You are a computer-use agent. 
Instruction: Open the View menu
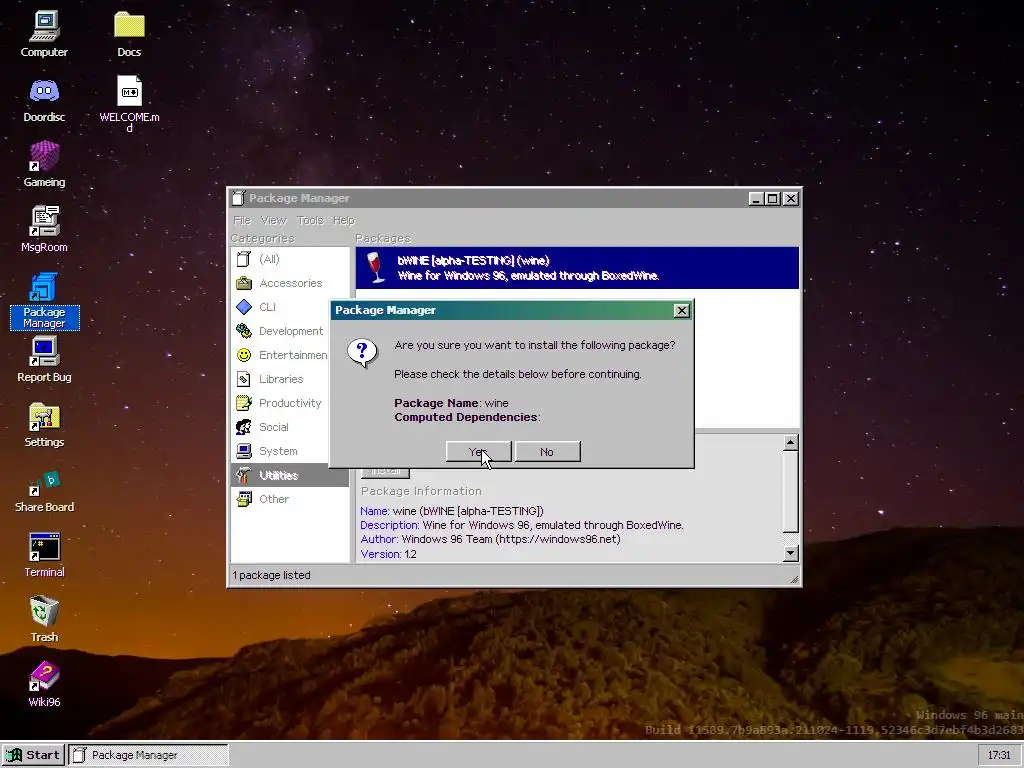click(x=273, y=220)
